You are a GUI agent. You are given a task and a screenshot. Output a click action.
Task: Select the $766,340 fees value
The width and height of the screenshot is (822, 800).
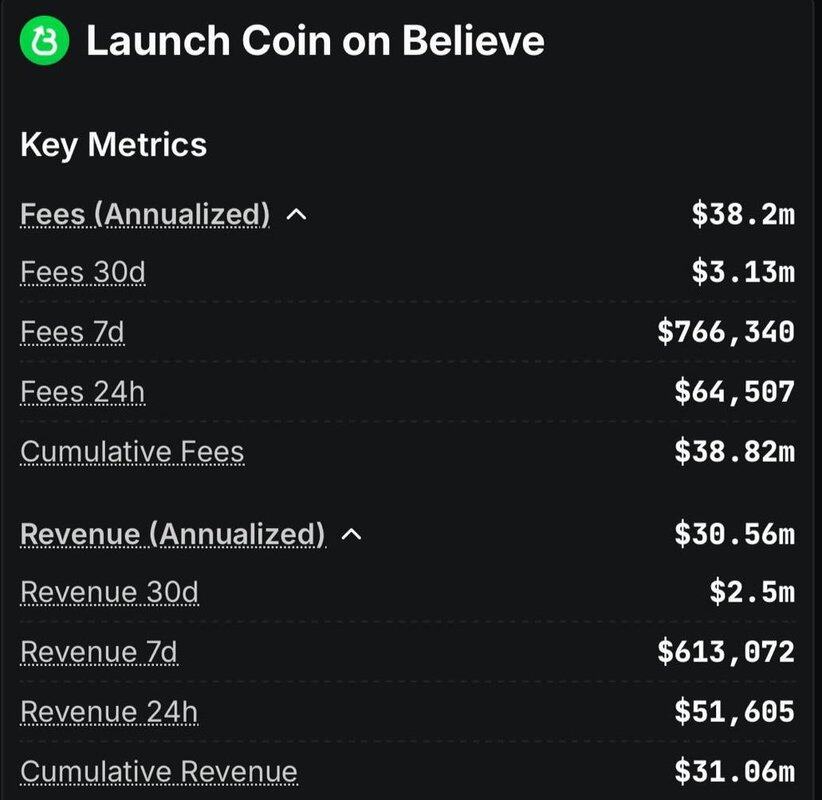click(726, 331)
